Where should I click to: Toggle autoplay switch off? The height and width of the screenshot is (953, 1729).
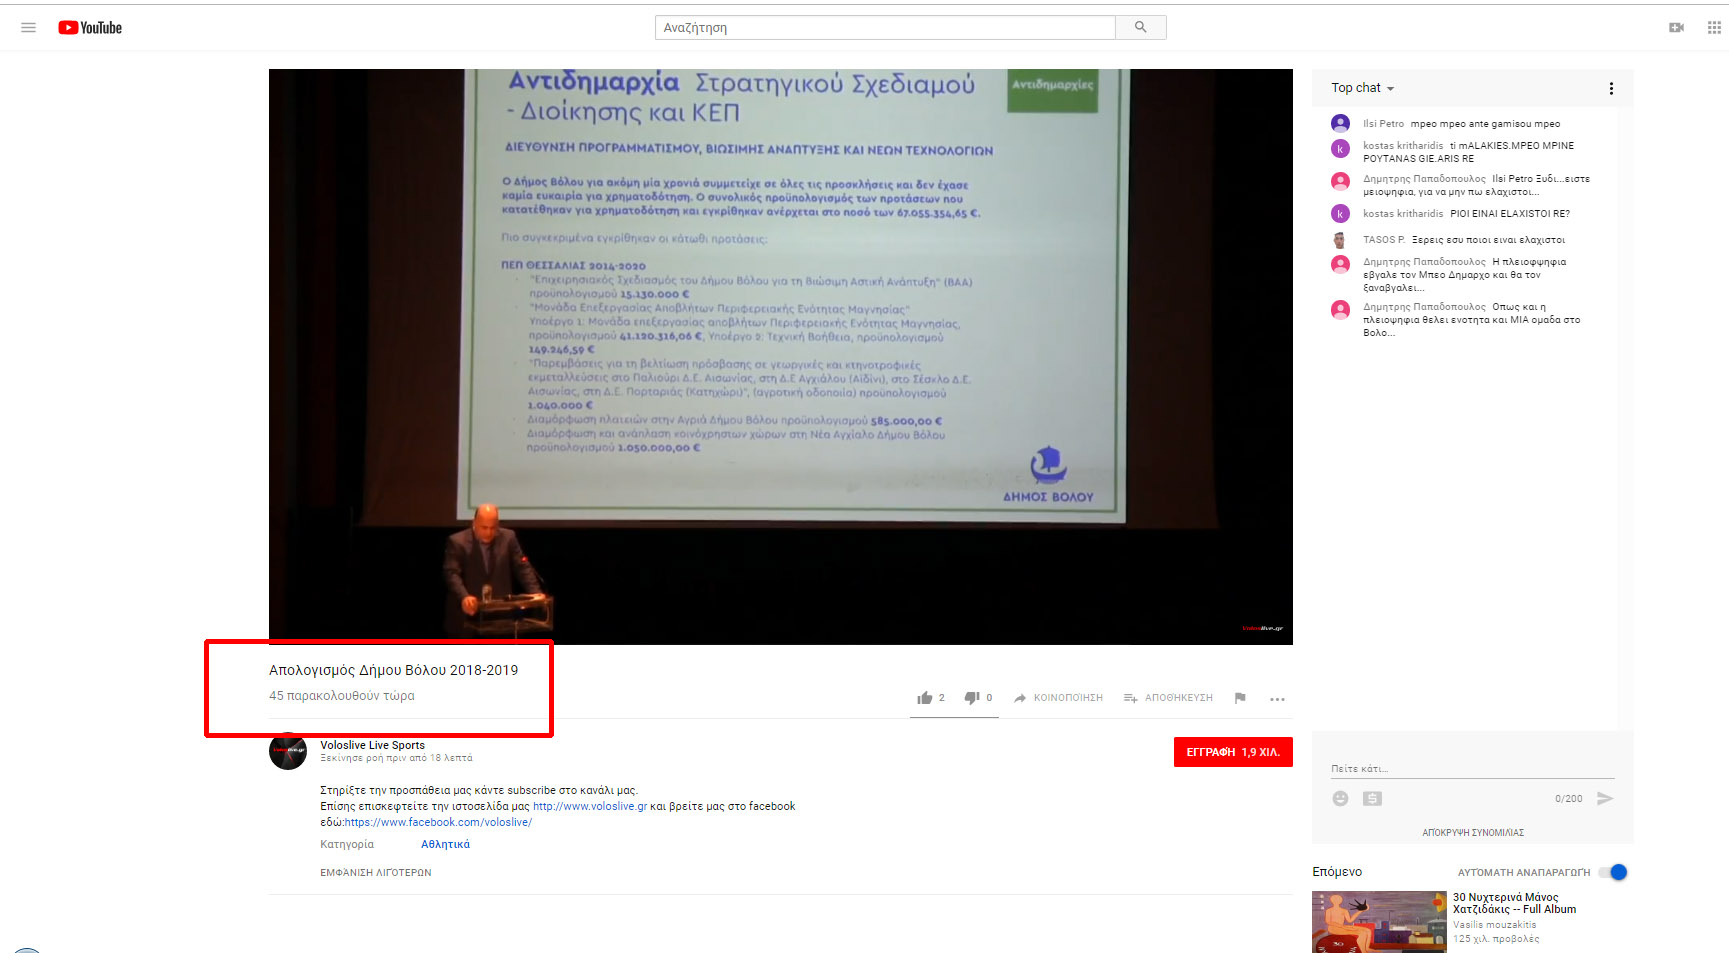click(x=1613, y=872)
